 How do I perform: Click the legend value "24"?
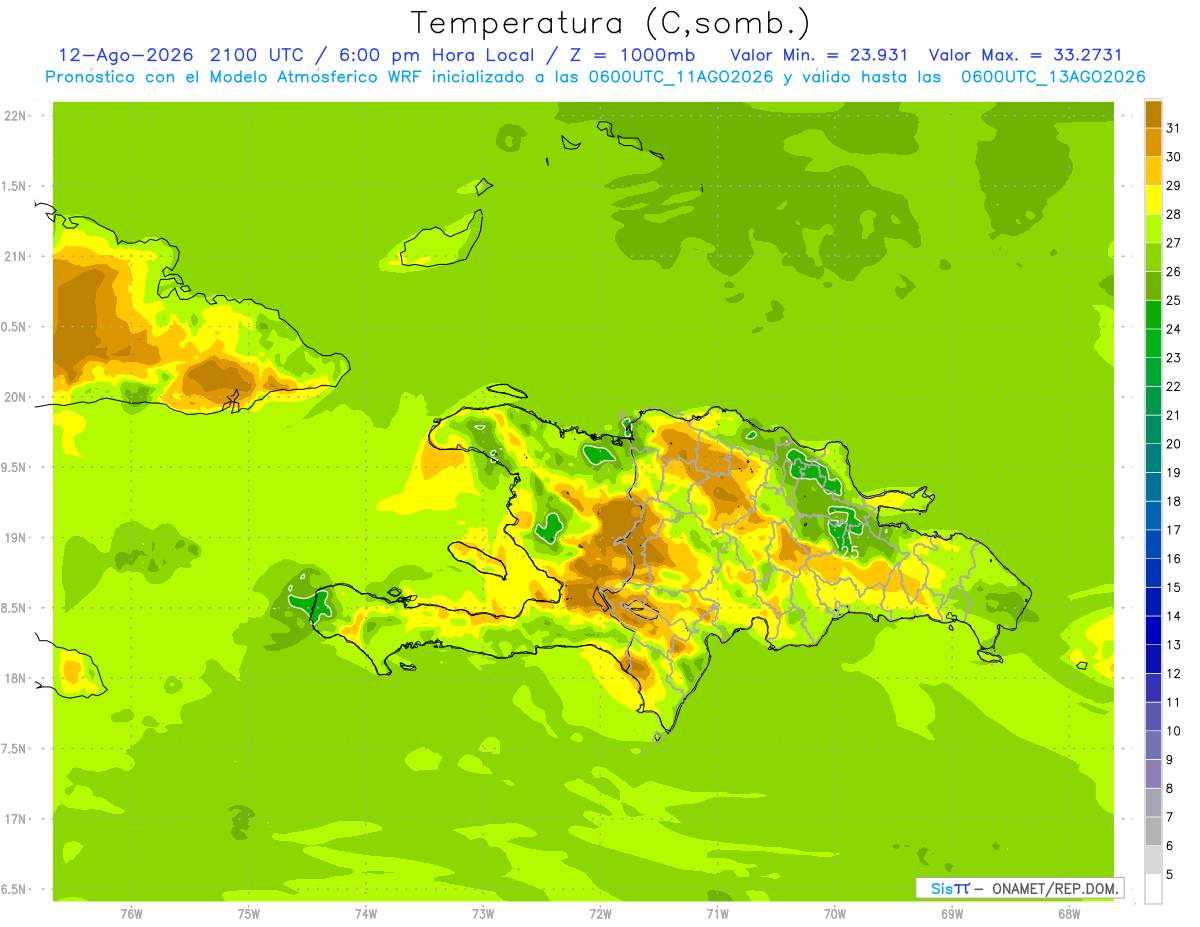1174,329
